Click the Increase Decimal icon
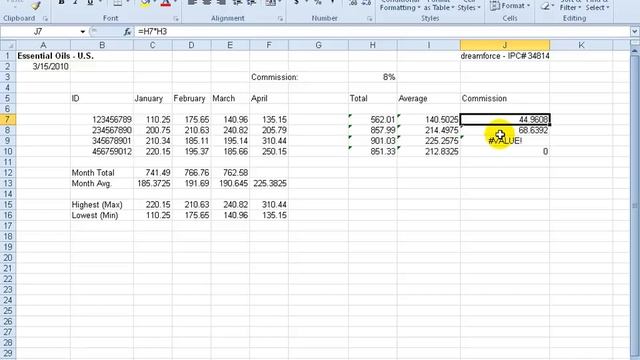 coord(354,3)
